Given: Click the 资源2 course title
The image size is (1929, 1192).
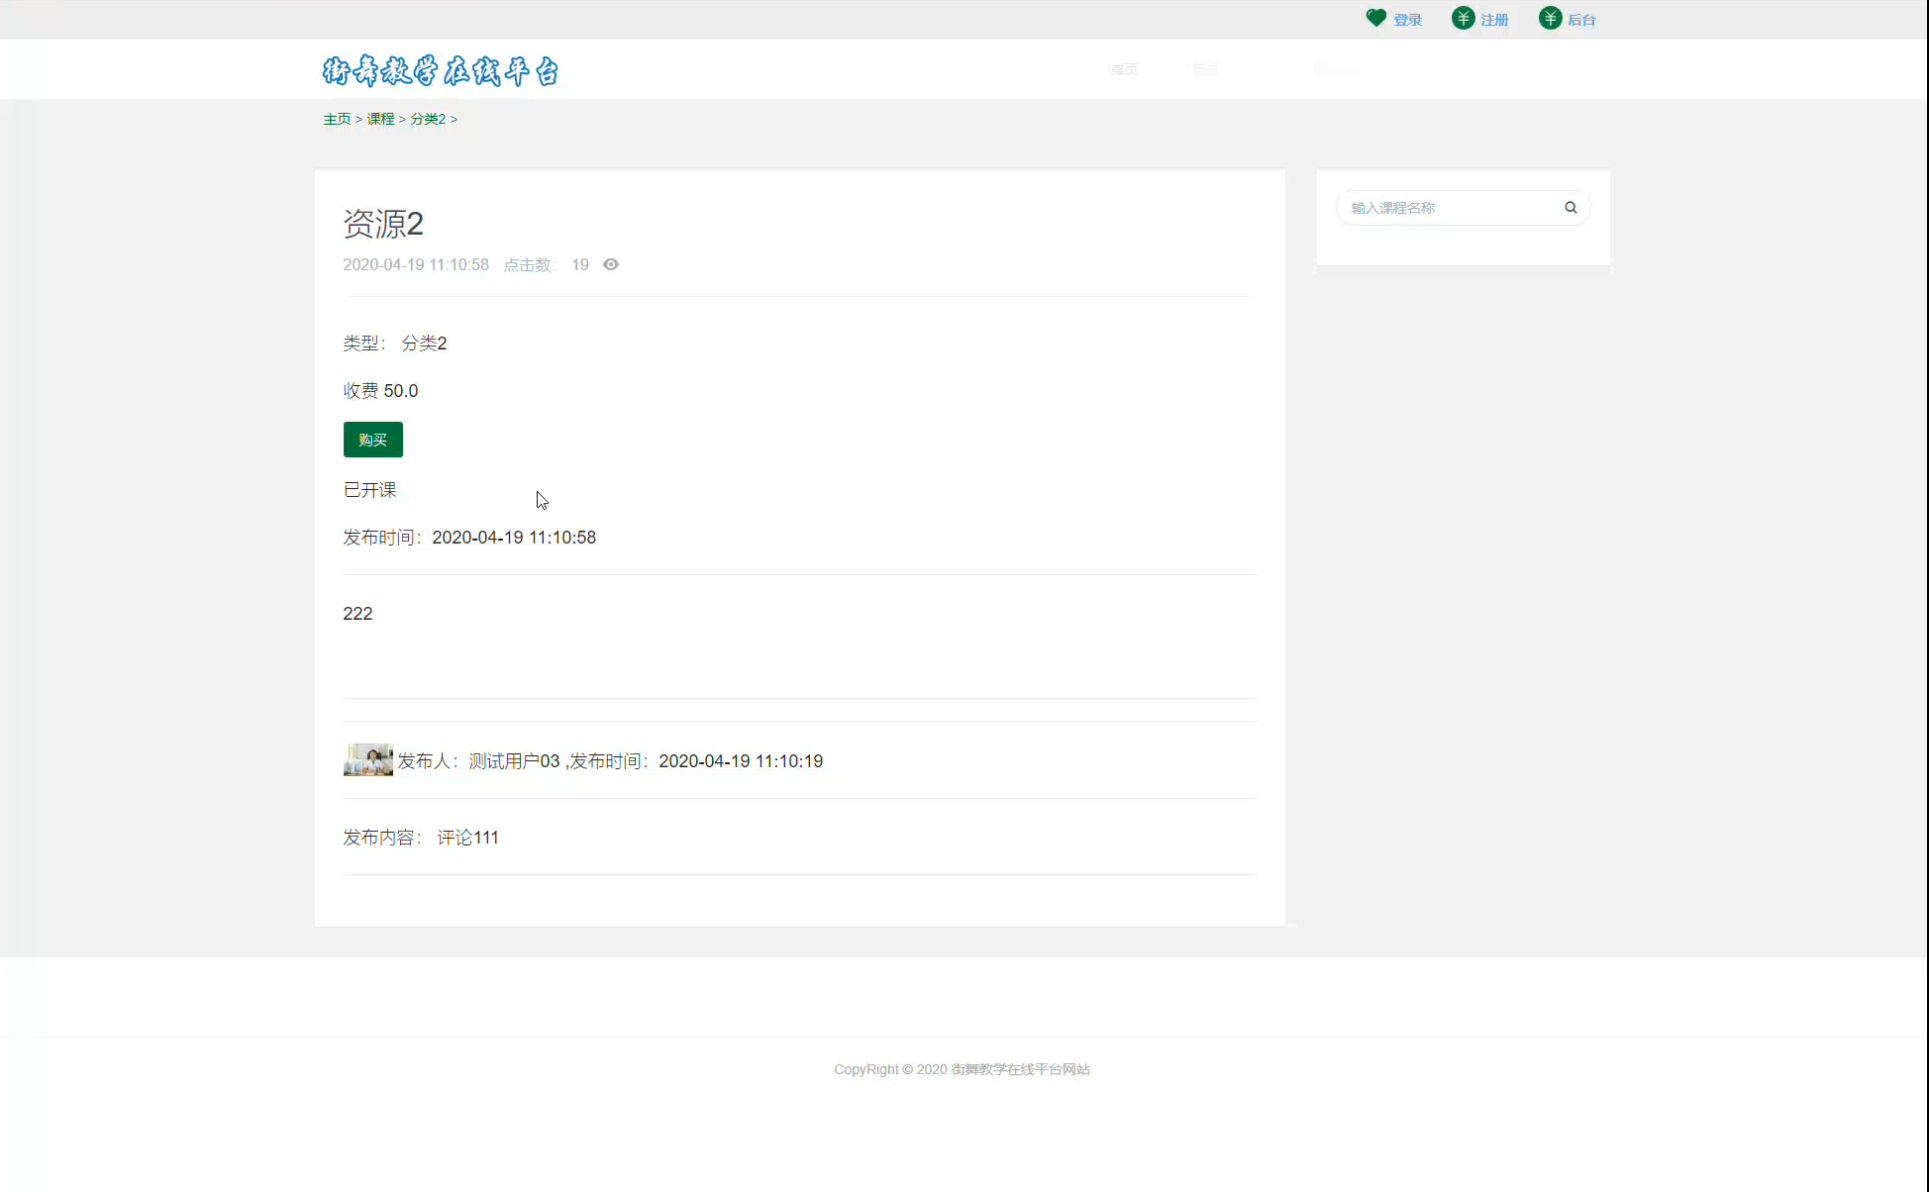Looking at the screenshot, I should tap(383, 223).
